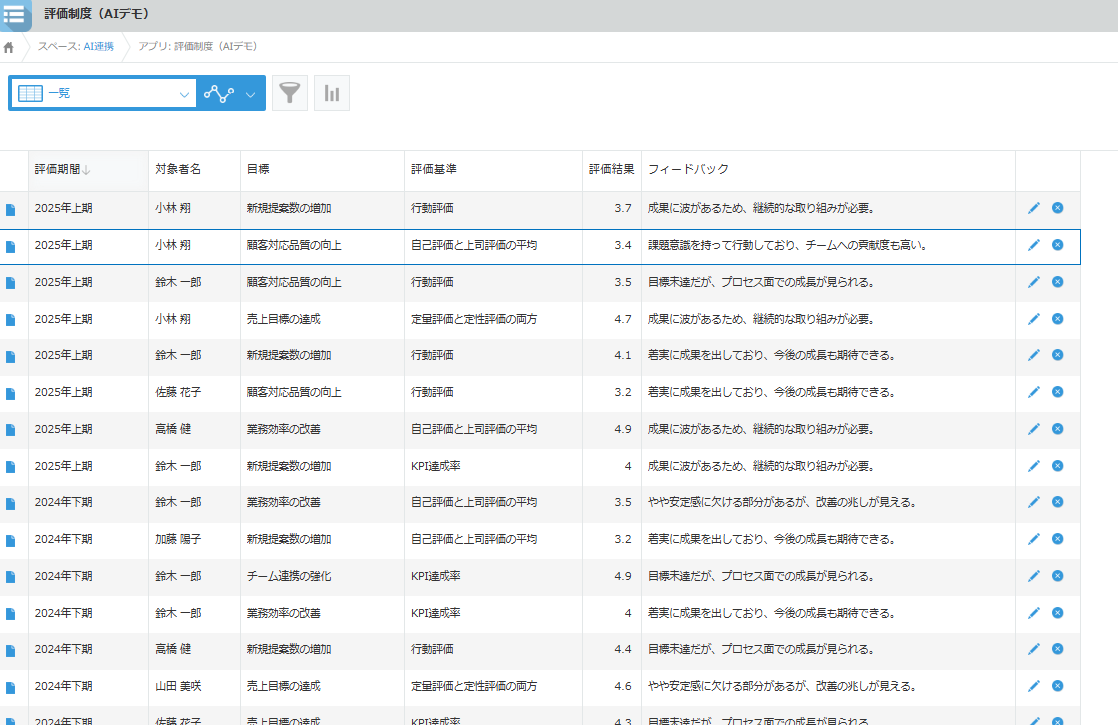Click アプリ: 評価制度（AIデモ） breadcrumb
1118x725 pixels.
[197, 47]
